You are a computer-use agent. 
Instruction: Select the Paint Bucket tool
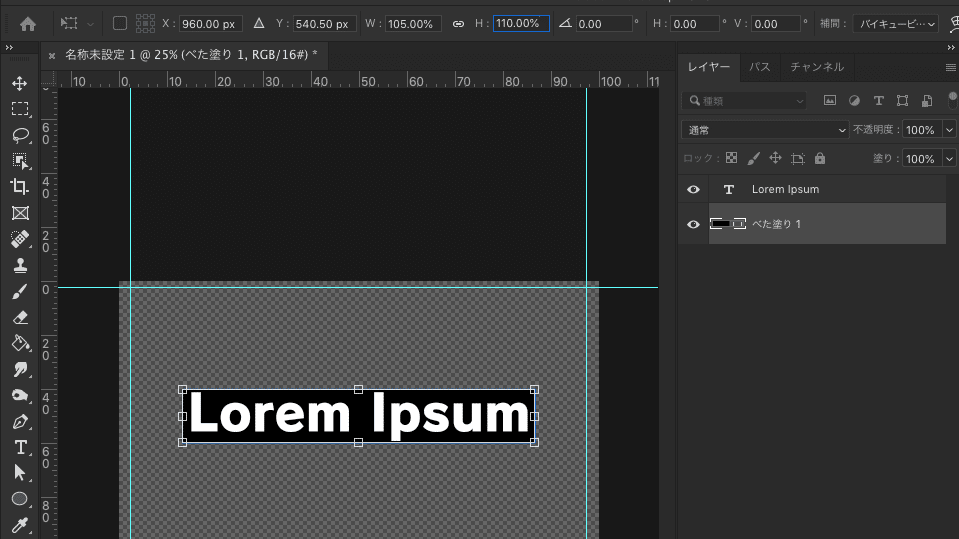pyautogui.click(x=20, y=343)
